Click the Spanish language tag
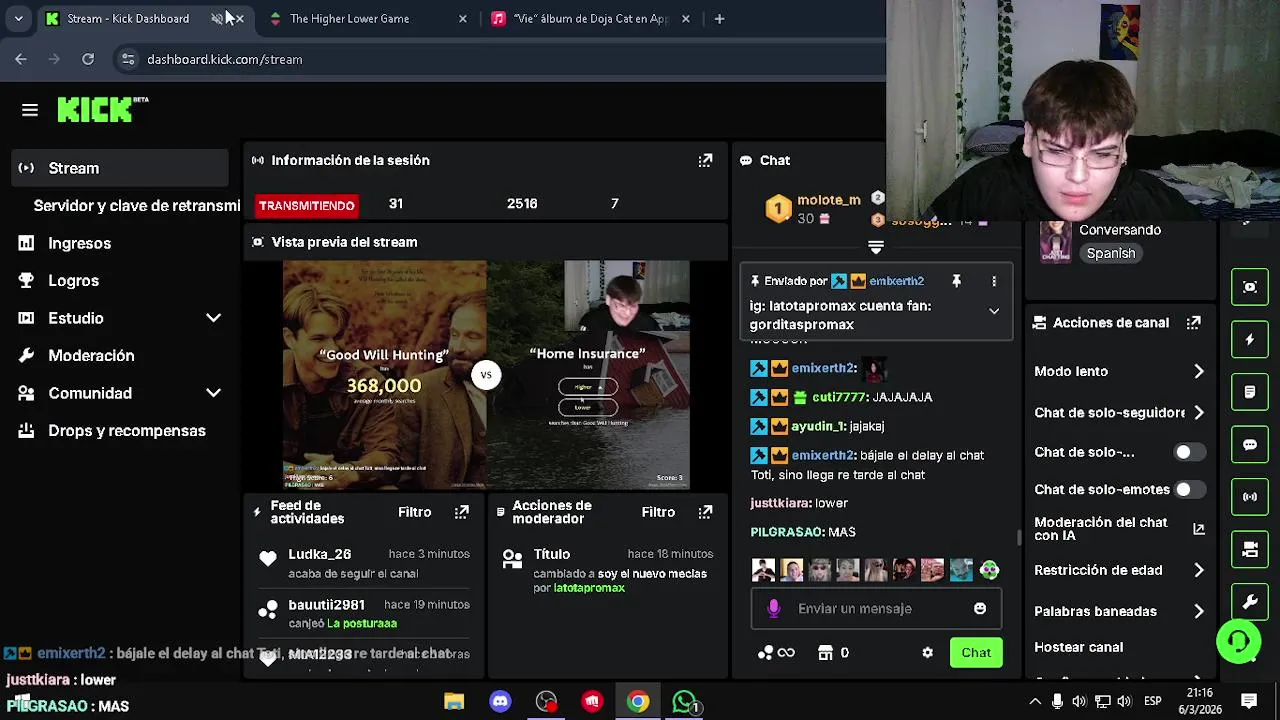 [x=1111, y=253]
